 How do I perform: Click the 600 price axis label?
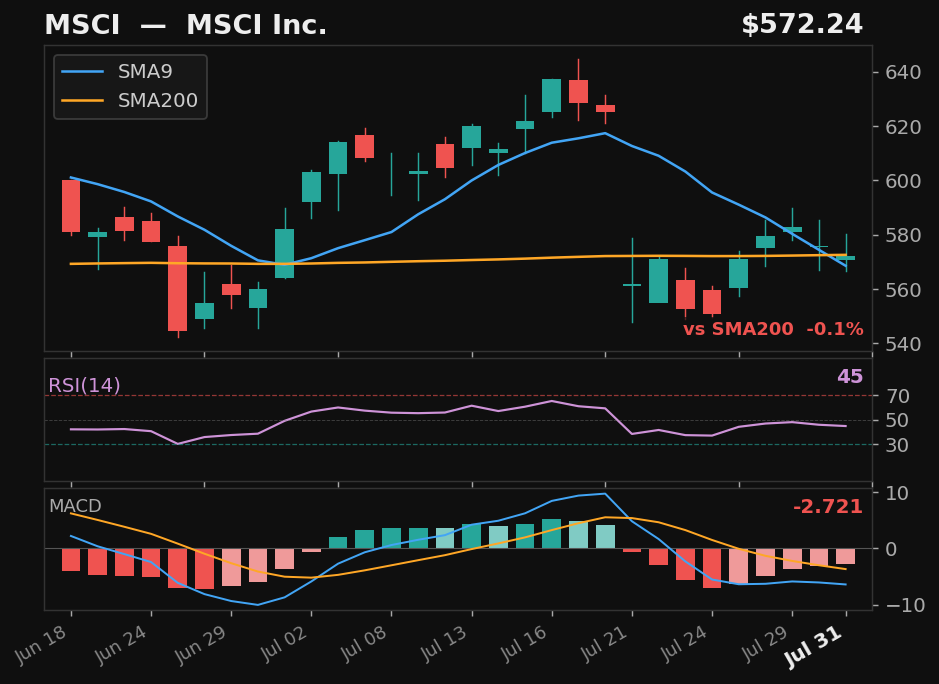904,181
